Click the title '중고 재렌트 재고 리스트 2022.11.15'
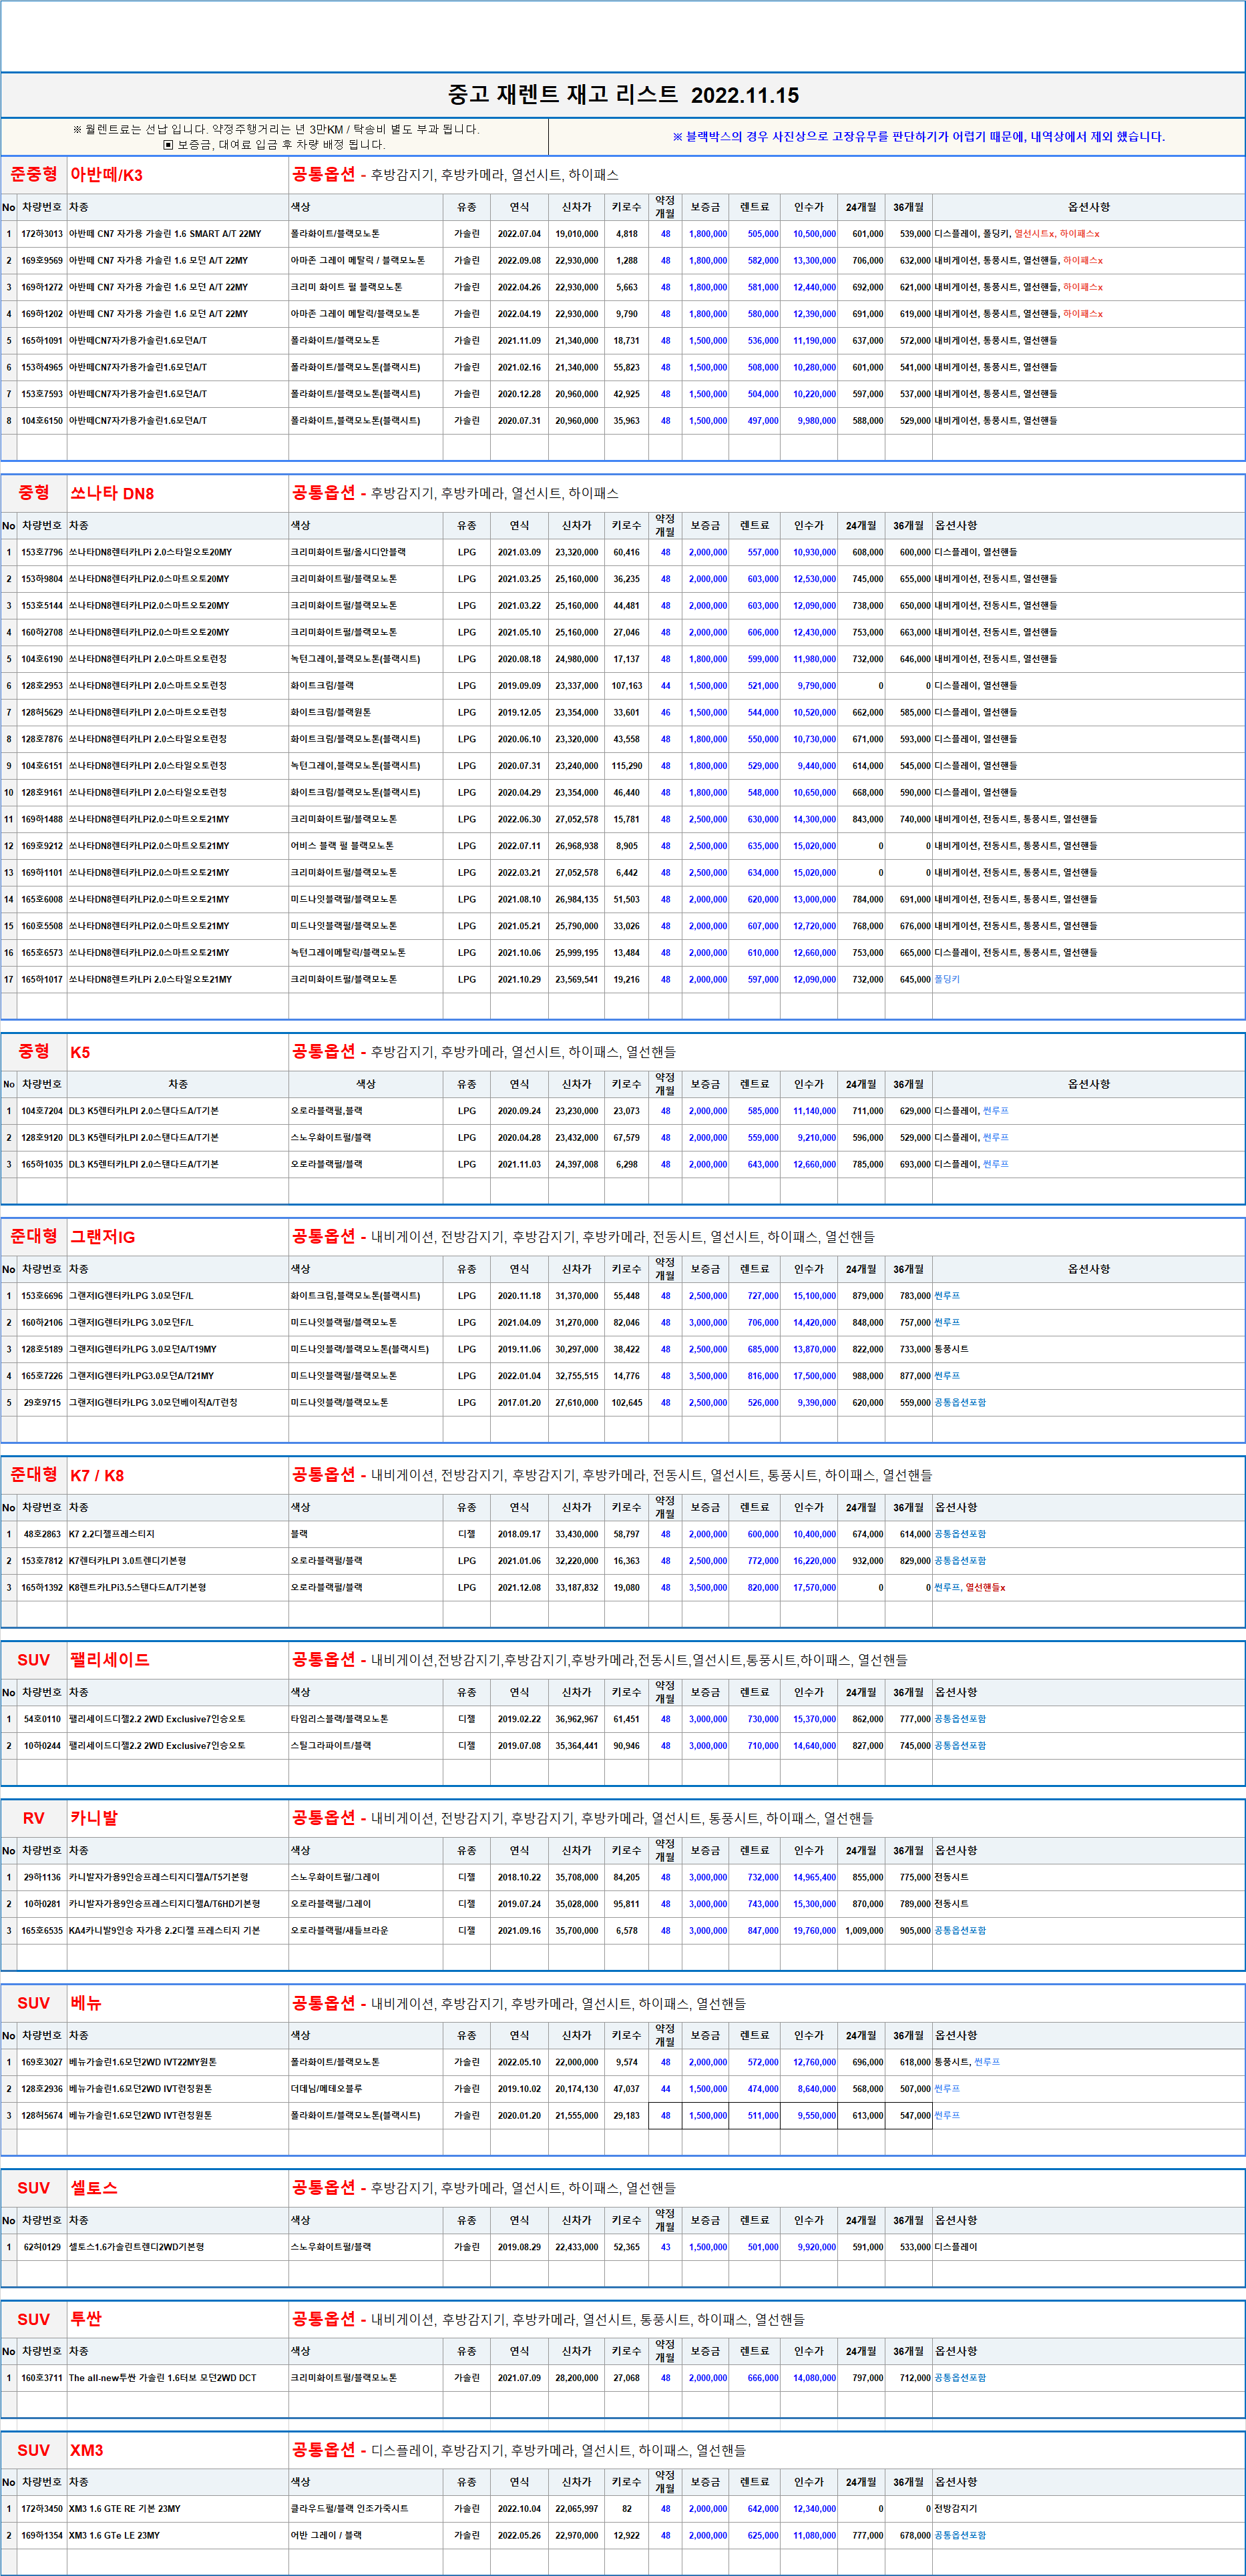The image size is (1246, 2576). point(623,95)
